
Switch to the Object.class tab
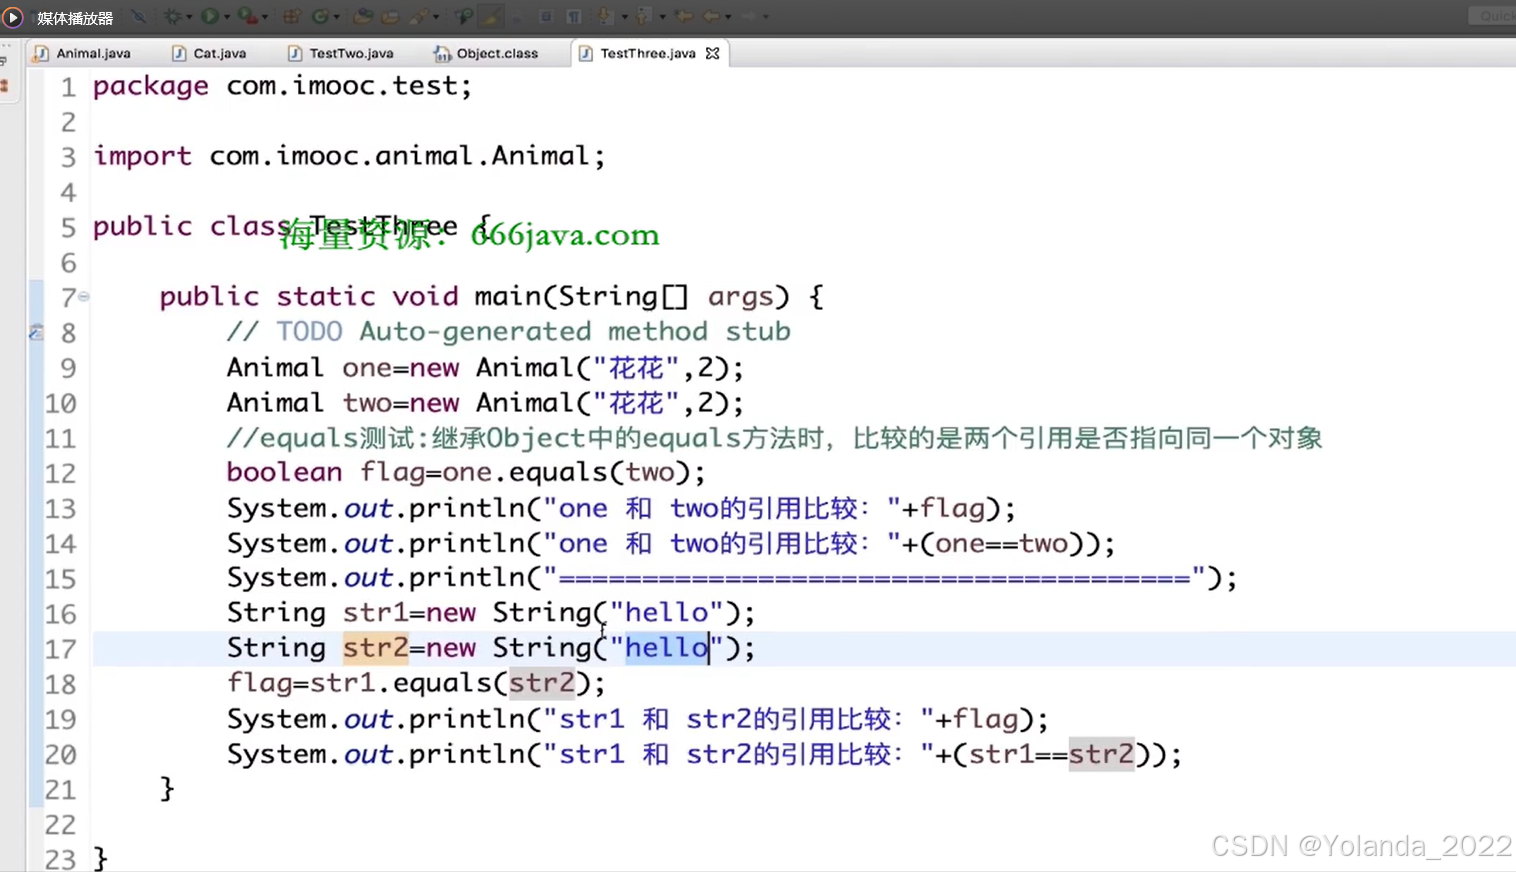[x=486, y=53]
